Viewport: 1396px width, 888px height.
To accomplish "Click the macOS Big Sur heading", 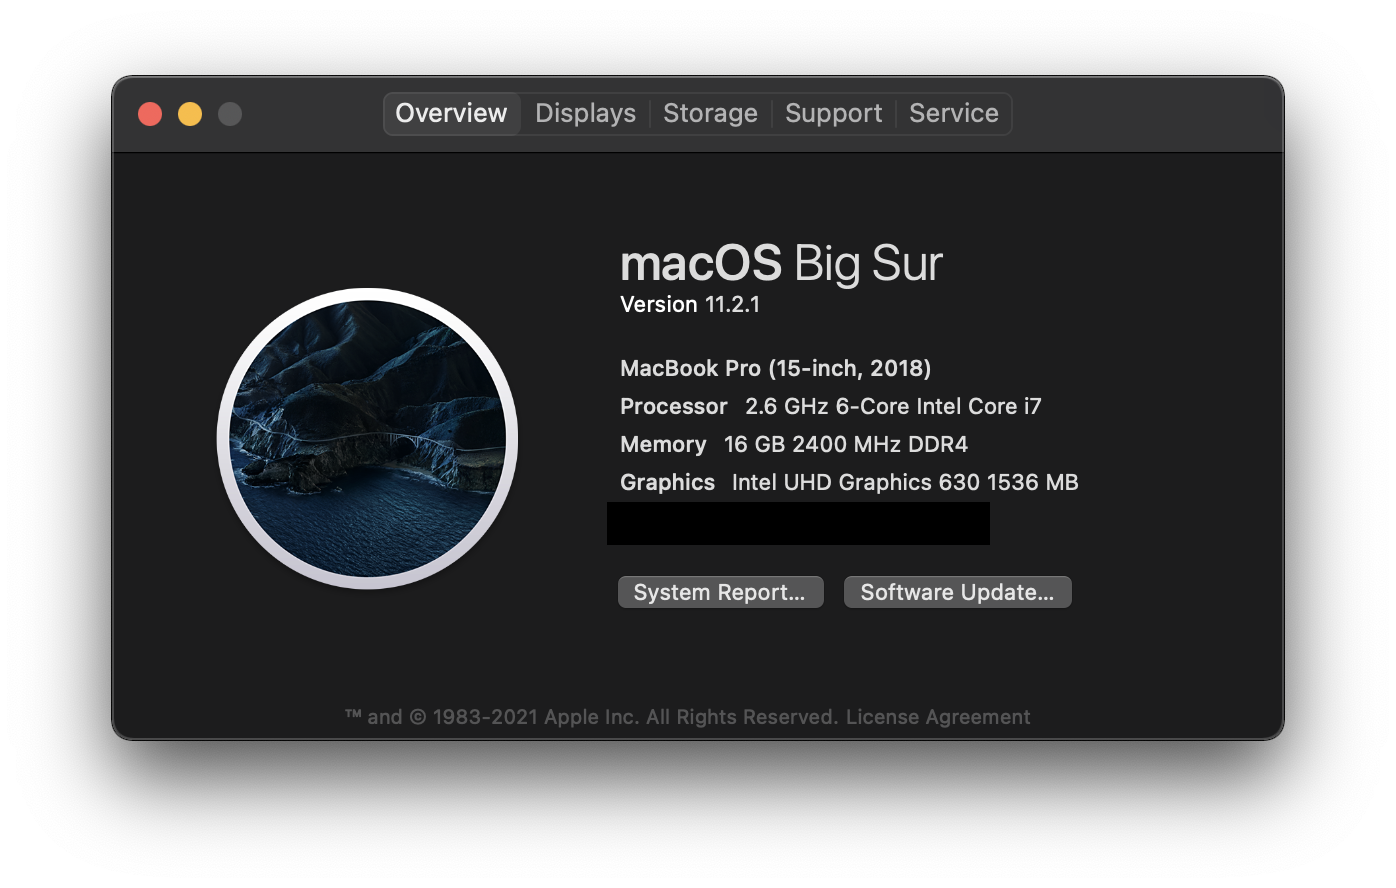I will click(781, 263).
